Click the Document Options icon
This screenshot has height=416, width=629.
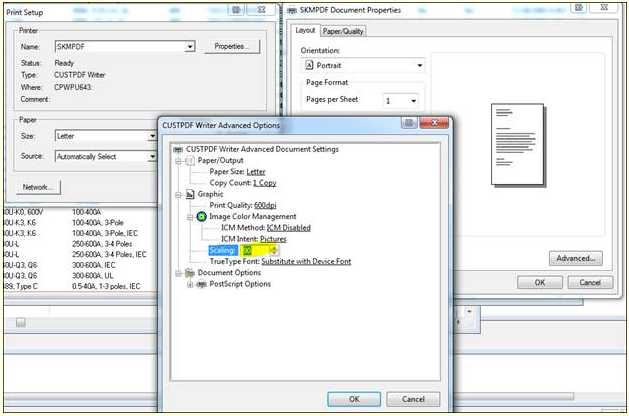tap(189, 272)
